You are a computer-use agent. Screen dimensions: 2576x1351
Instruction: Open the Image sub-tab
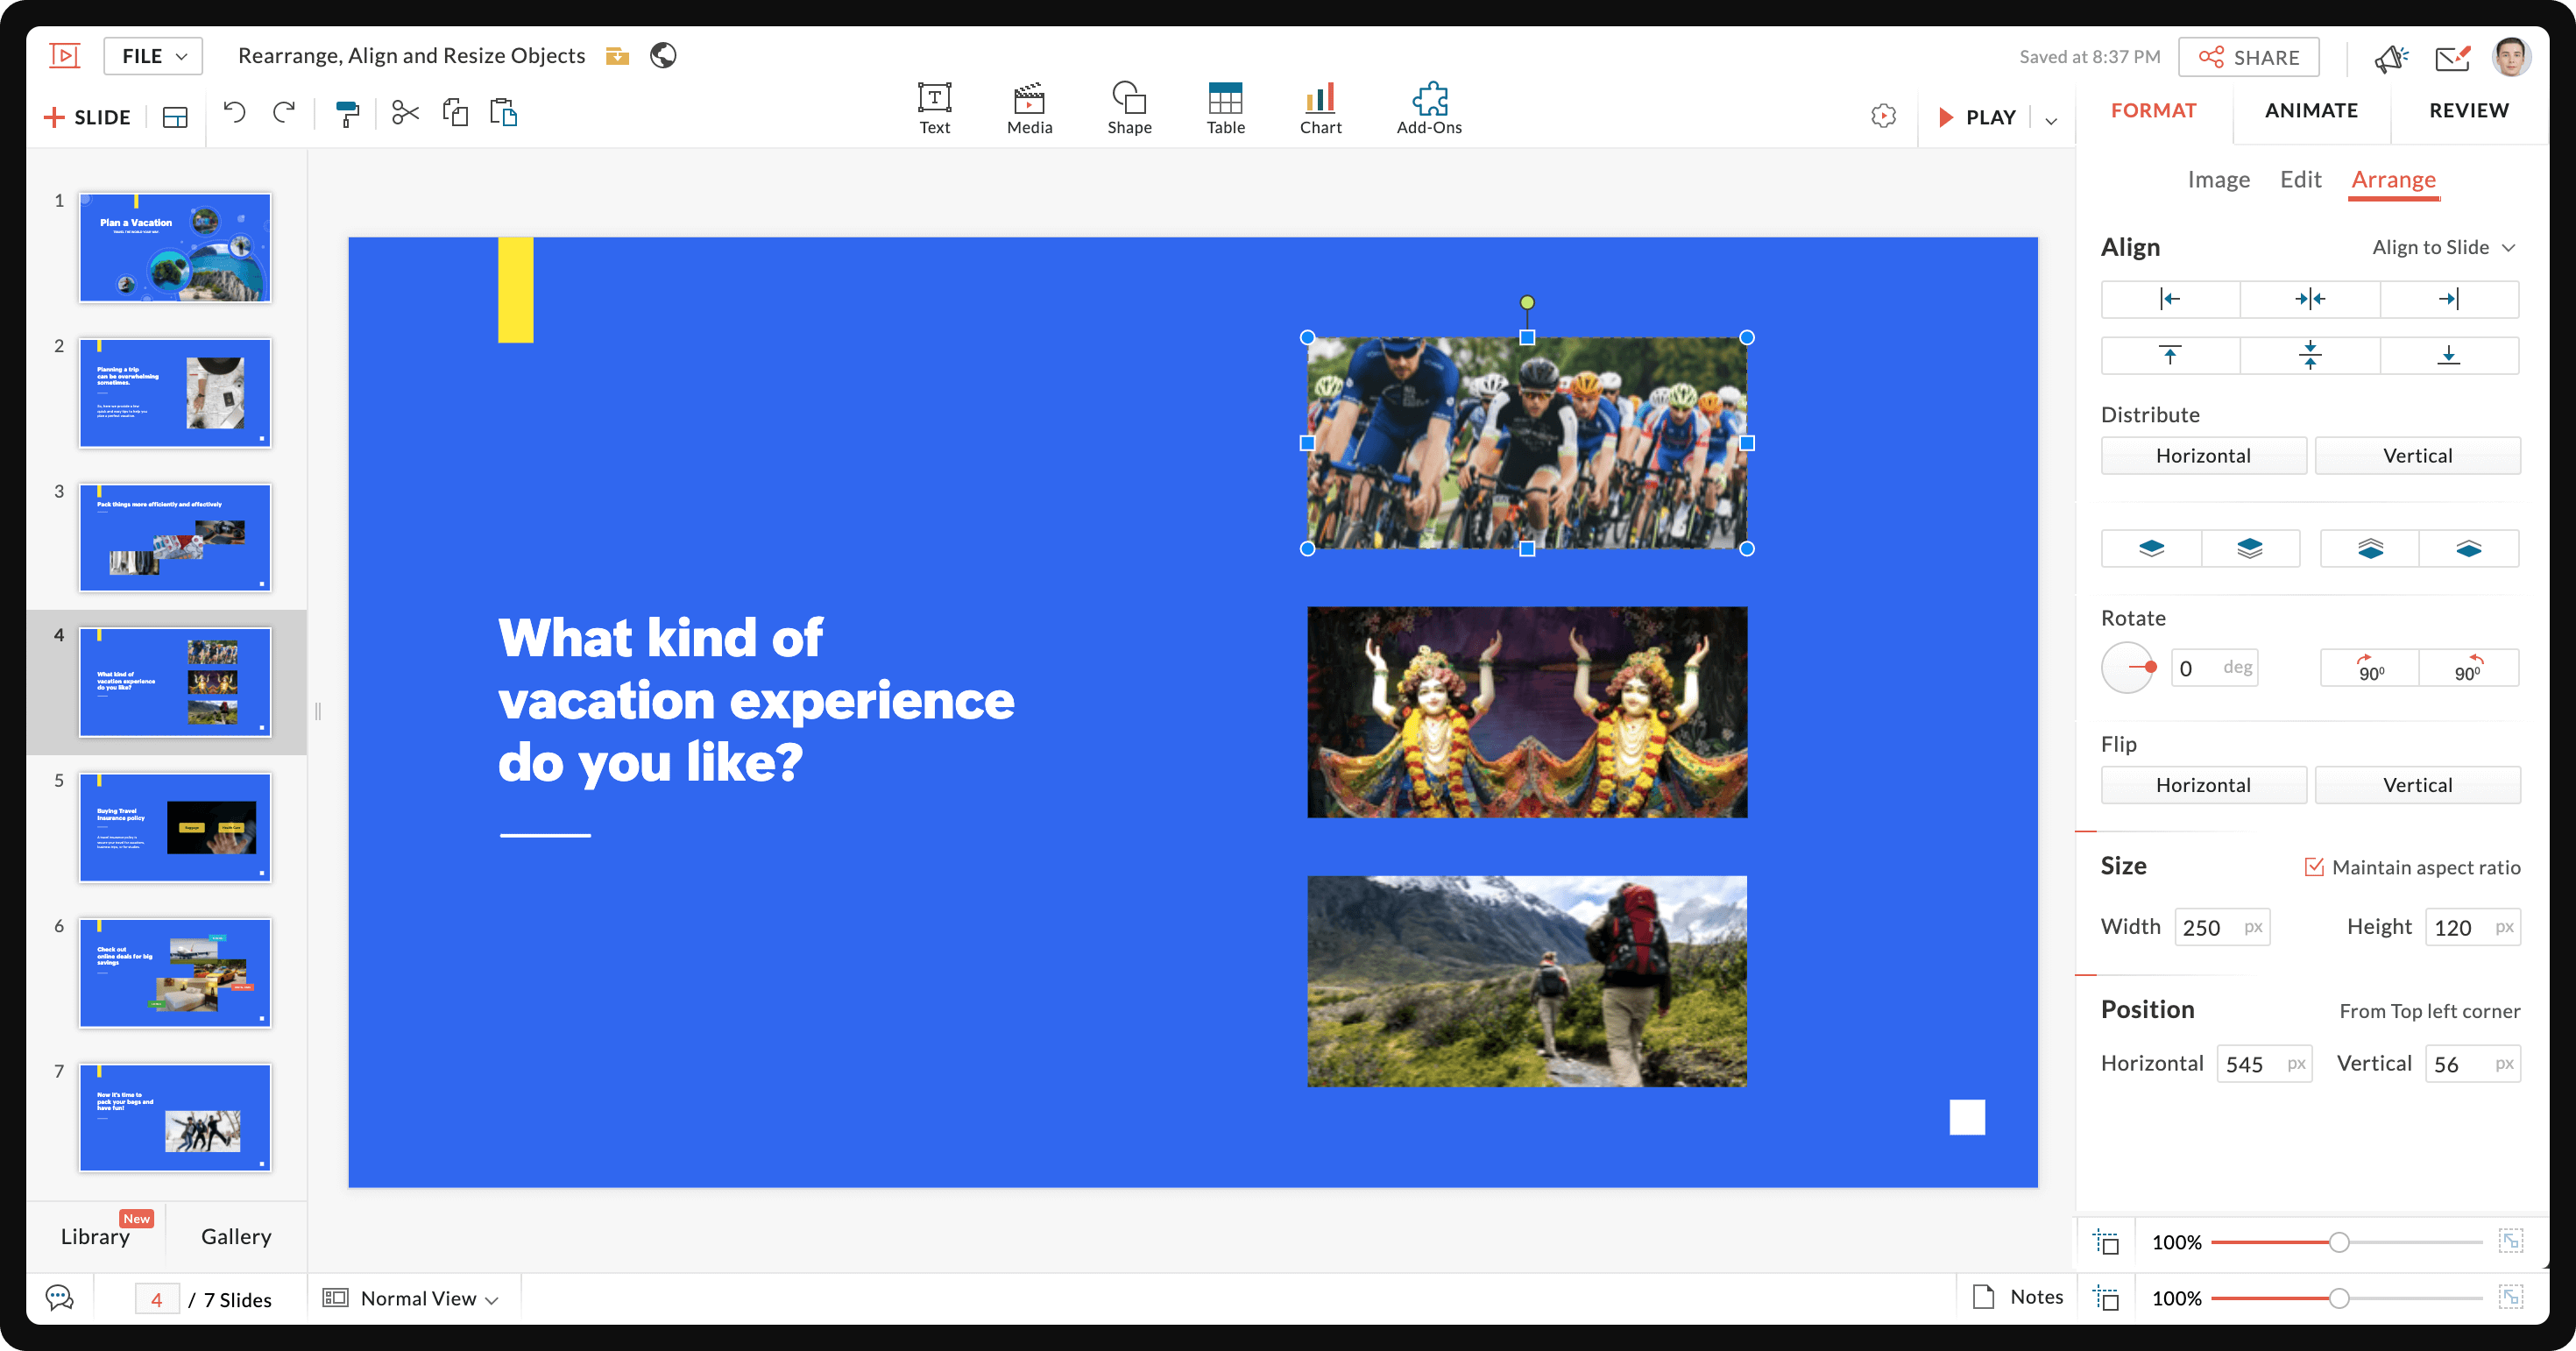[2218, 179]
